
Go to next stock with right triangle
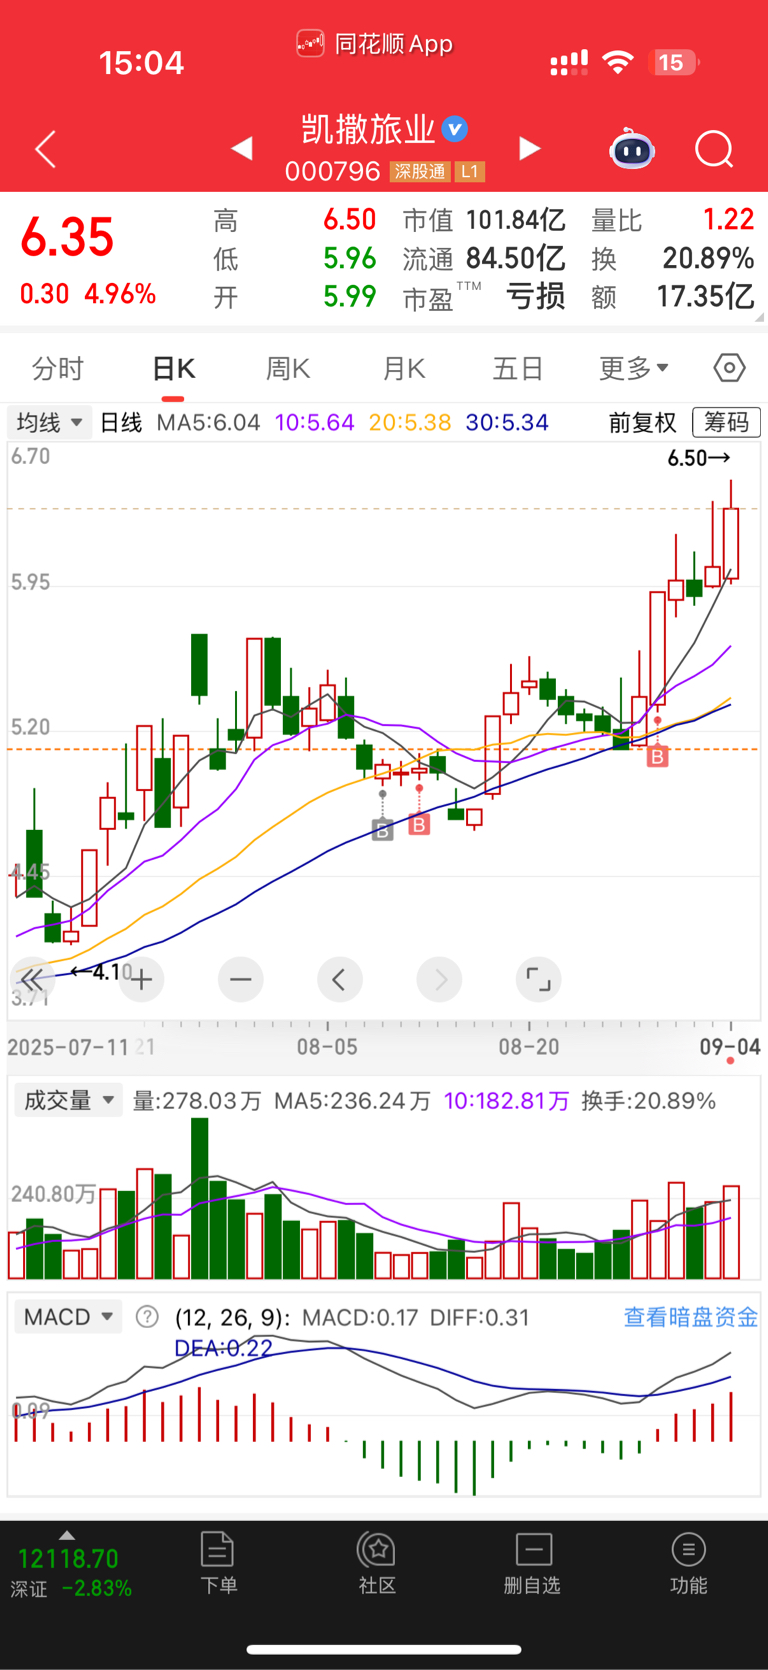[x=529, y=149]
